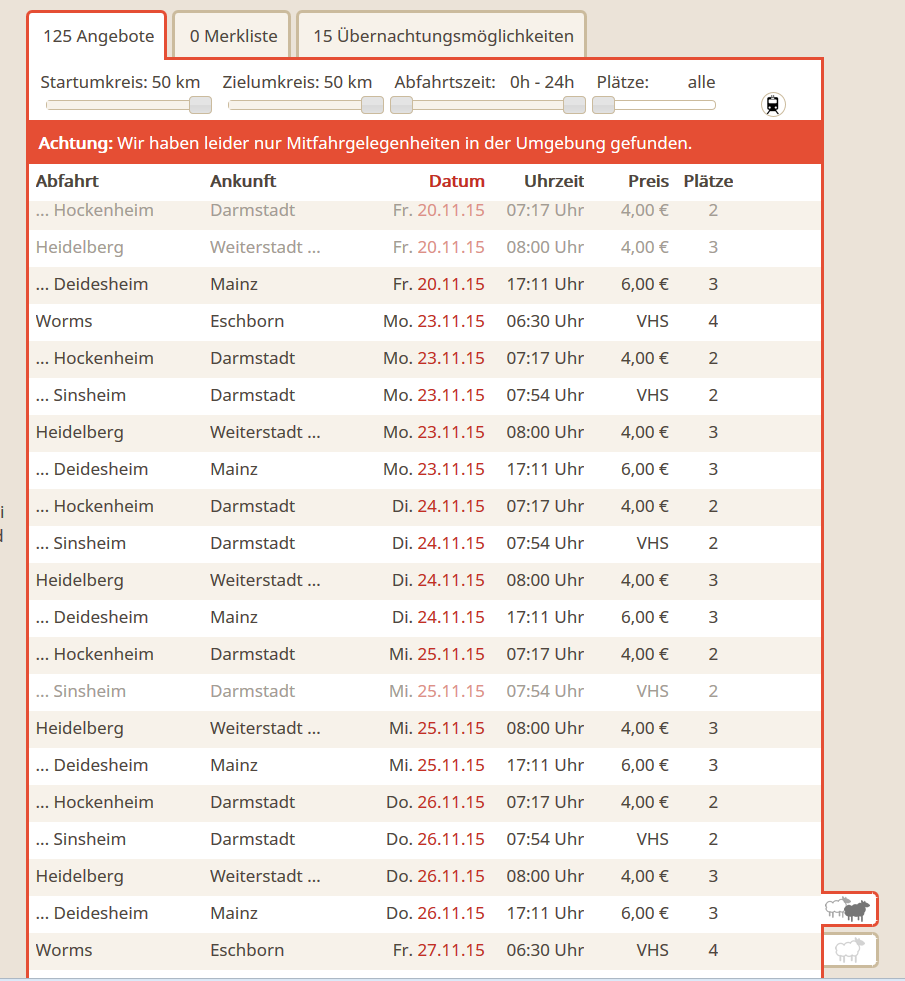905x981 pixels.
Task: Sort by the Datum column header
Action: pos(457,181)
